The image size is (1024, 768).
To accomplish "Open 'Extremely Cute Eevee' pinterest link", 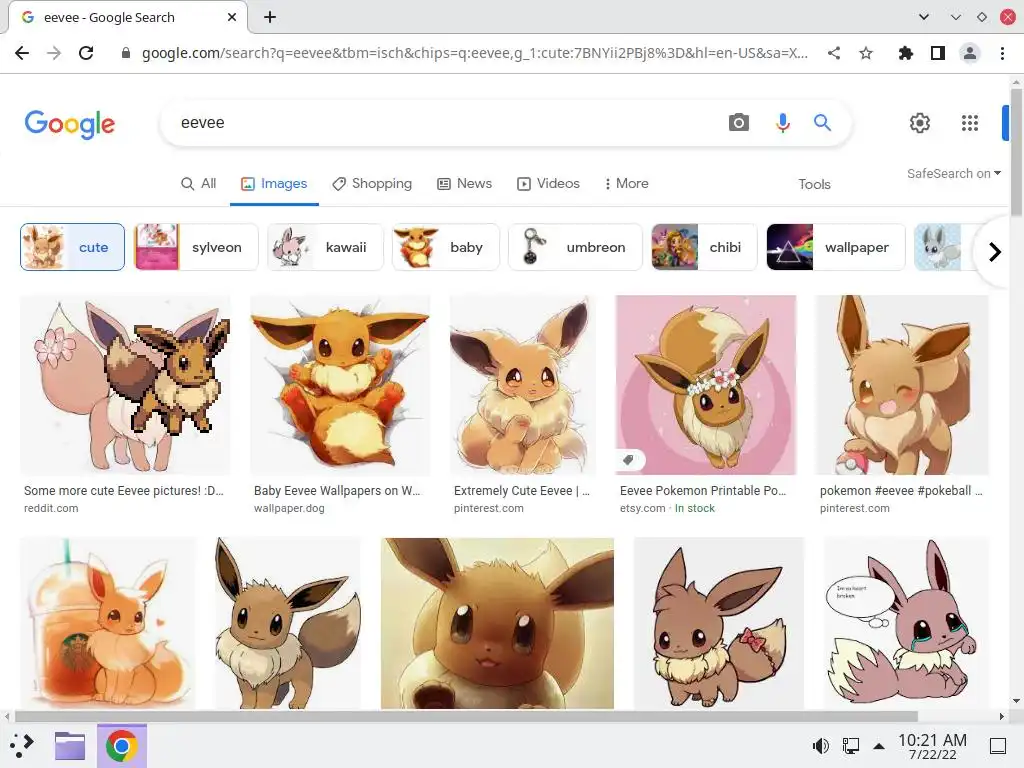I will [522, 490].
